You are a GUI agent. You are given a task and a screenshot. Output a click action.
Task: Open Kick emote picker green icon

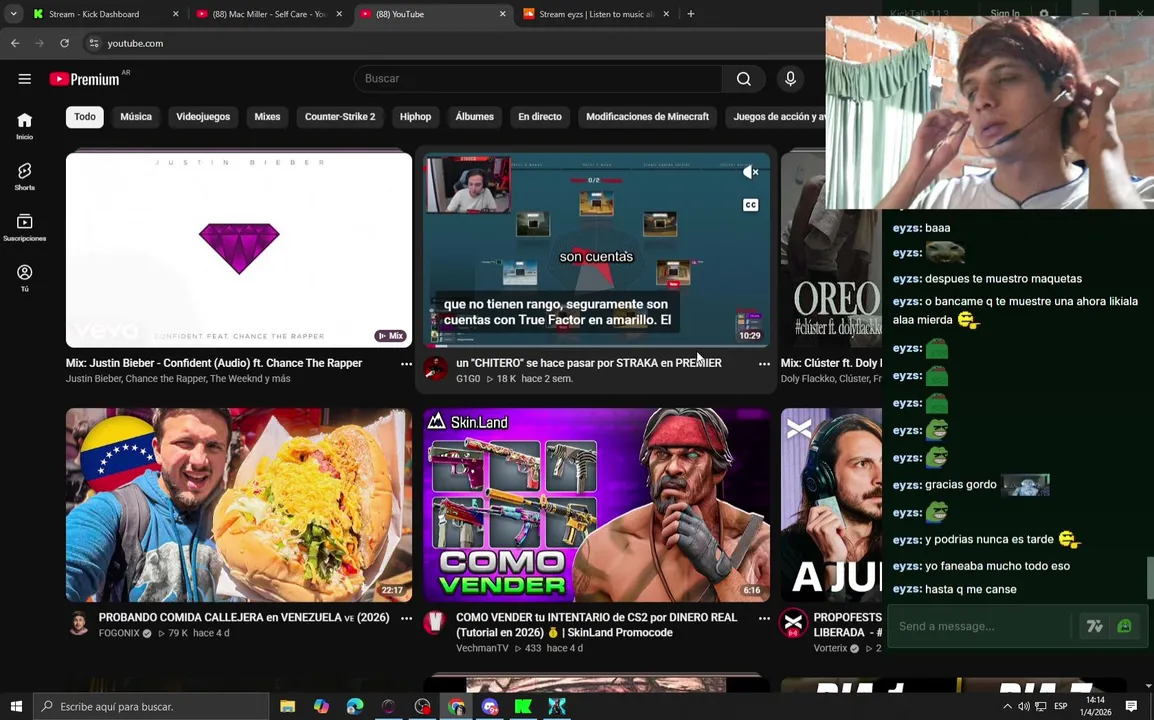tap(1124, 627)
